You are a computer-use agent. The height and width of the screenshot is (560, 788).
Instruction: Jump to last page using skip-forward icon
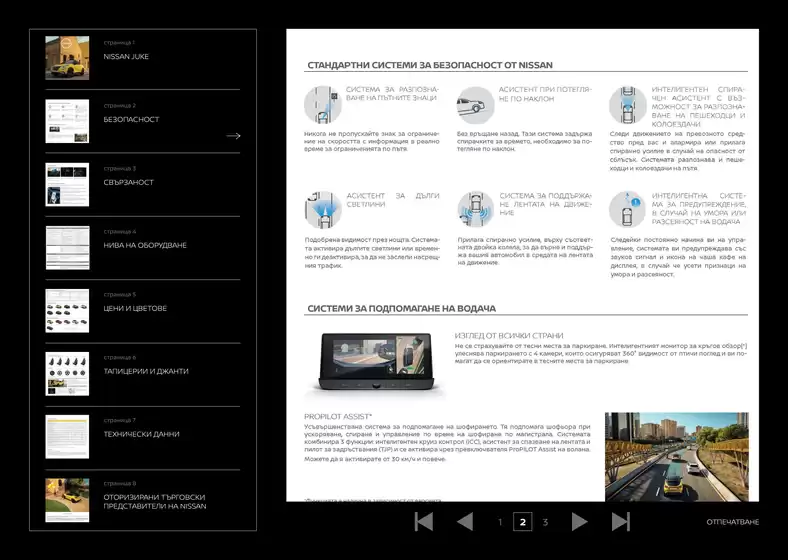620,522
